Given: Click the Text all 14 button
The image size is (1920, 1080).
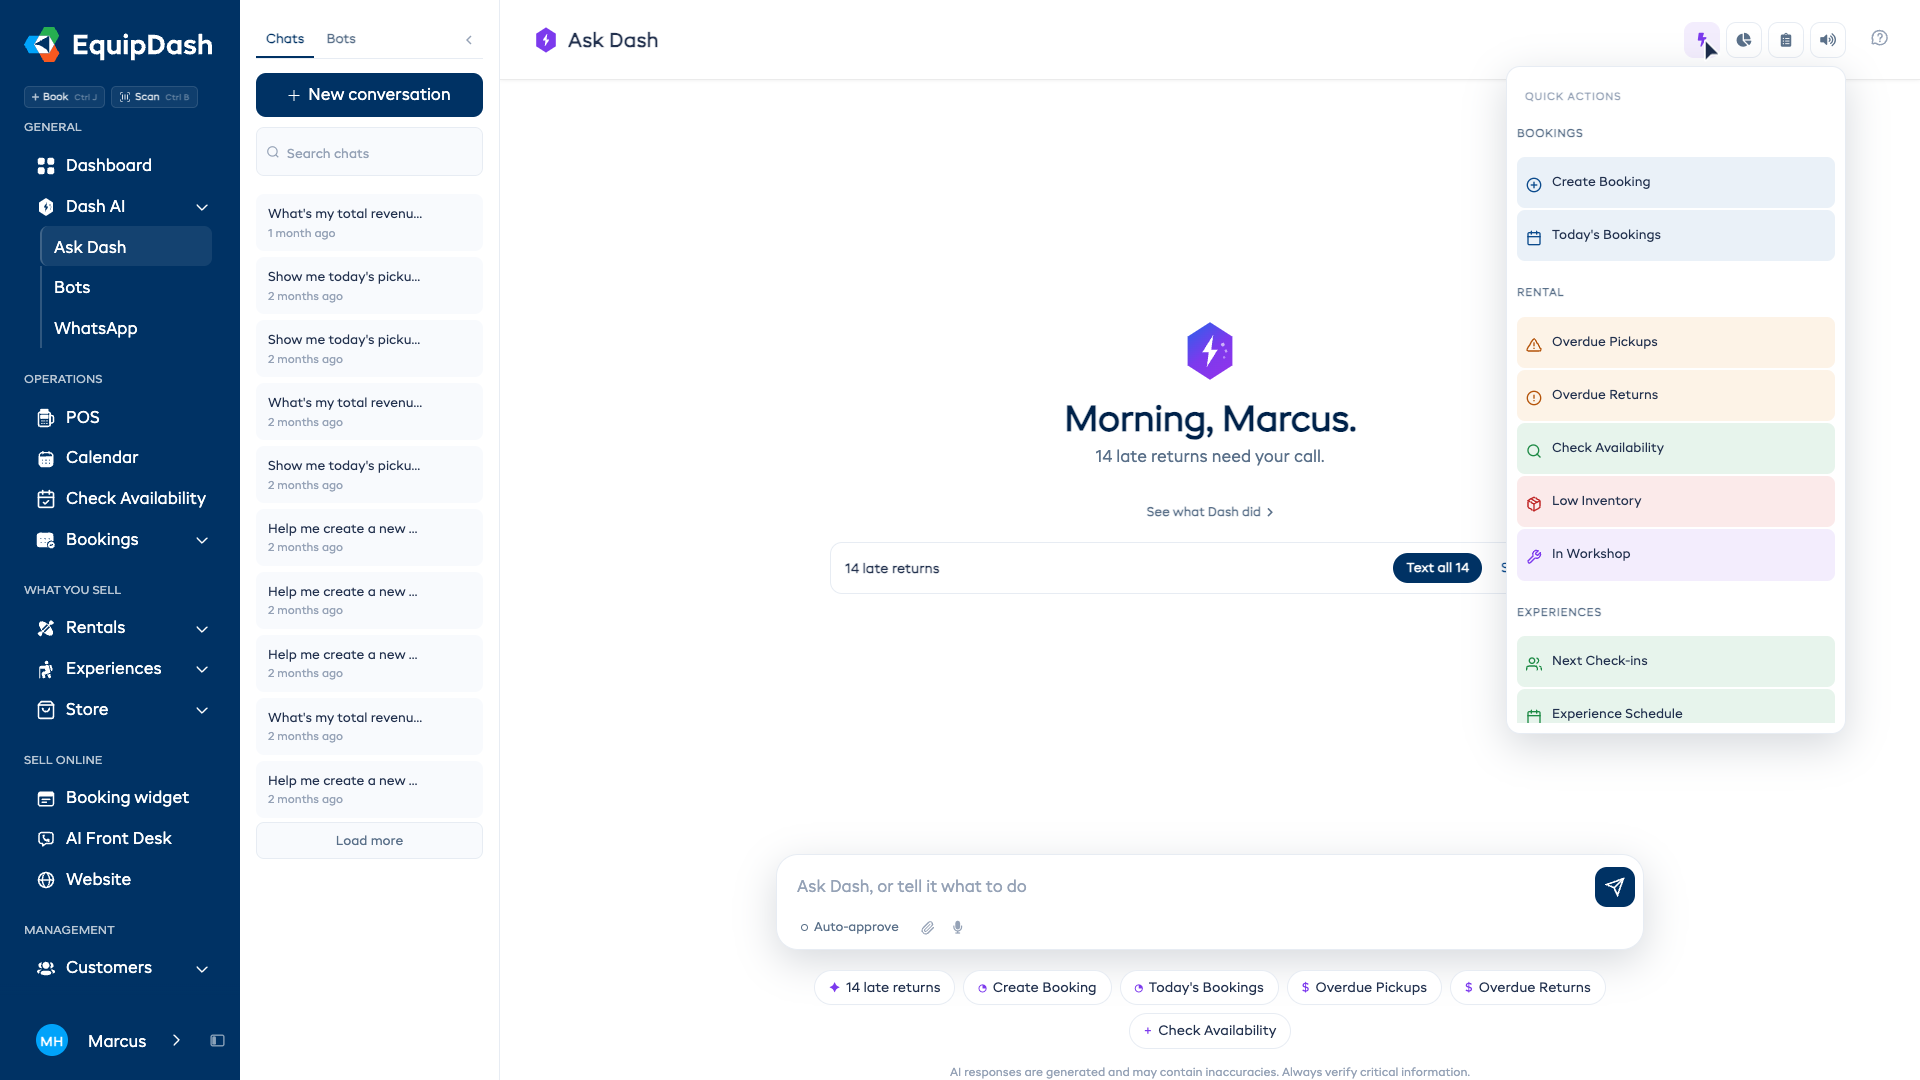Looking at the screenshot, I should [1437, 568].
